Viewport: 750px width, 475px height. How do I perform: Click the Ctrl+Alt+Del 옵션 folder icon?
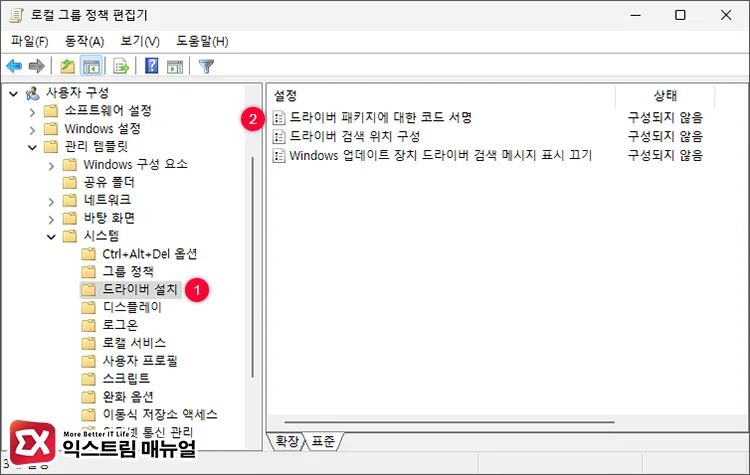coord(88,254)
